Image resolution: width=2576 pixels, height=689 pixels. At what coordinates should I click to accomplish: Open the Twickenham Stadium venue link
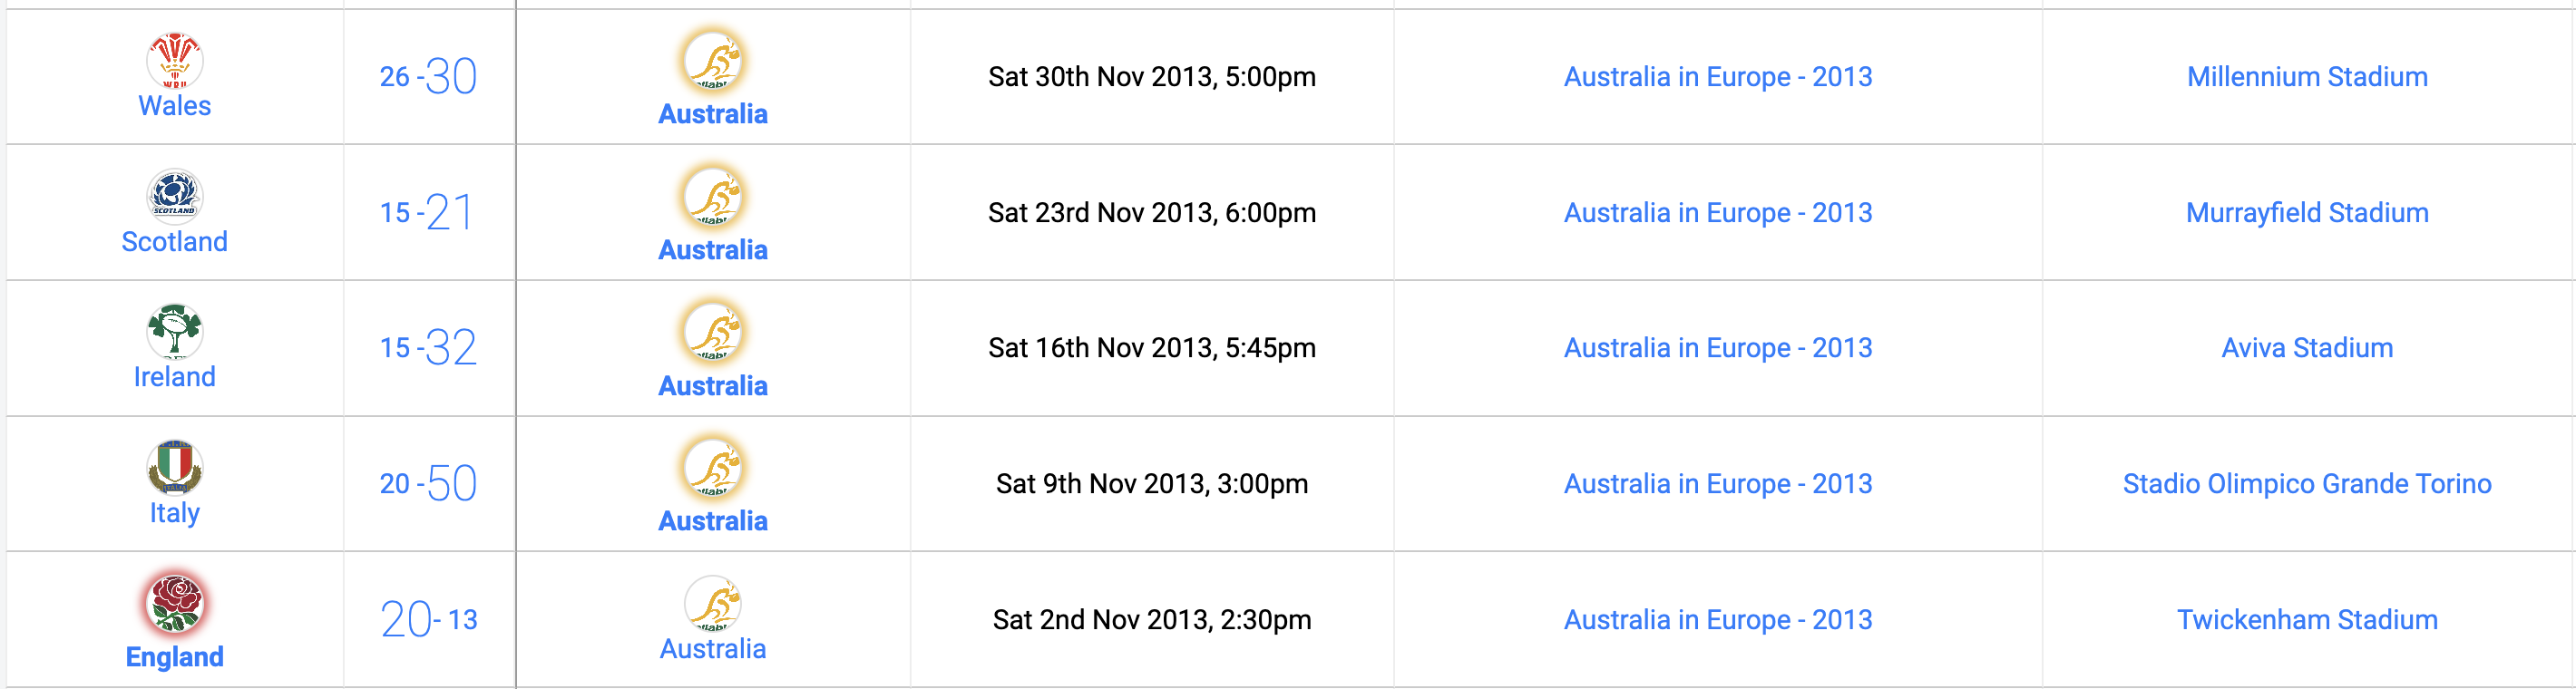(x=2306, y=620)
